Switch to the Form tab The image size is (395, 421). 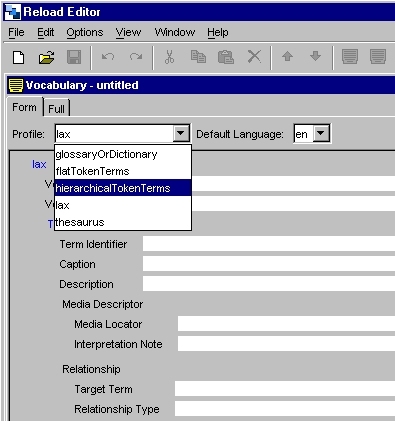(x=24, y=107)
